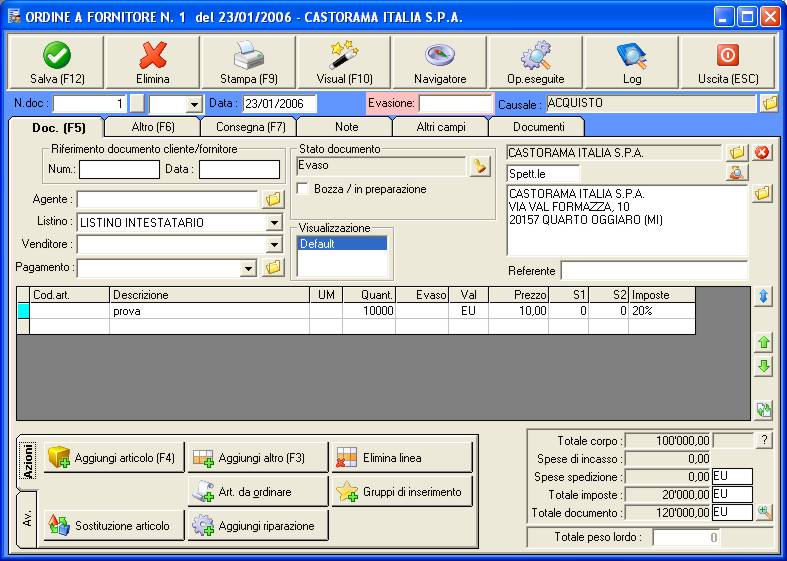Screen dimensions: 787x561
Task: Click Elimina linea button
Action: (402, 458)
